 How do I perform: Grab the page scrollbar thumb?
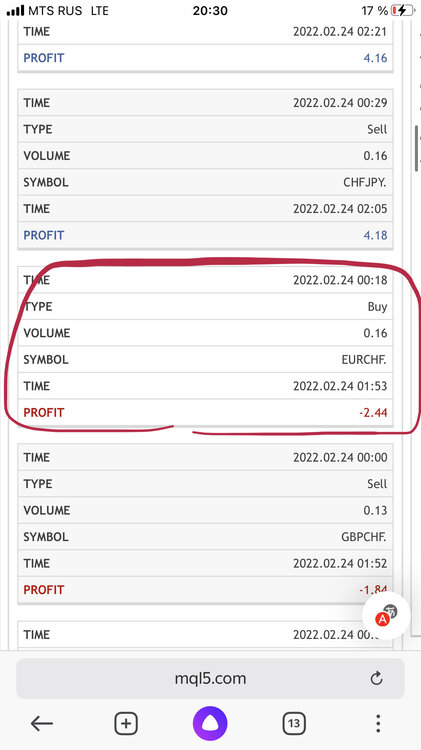(416, 143)
